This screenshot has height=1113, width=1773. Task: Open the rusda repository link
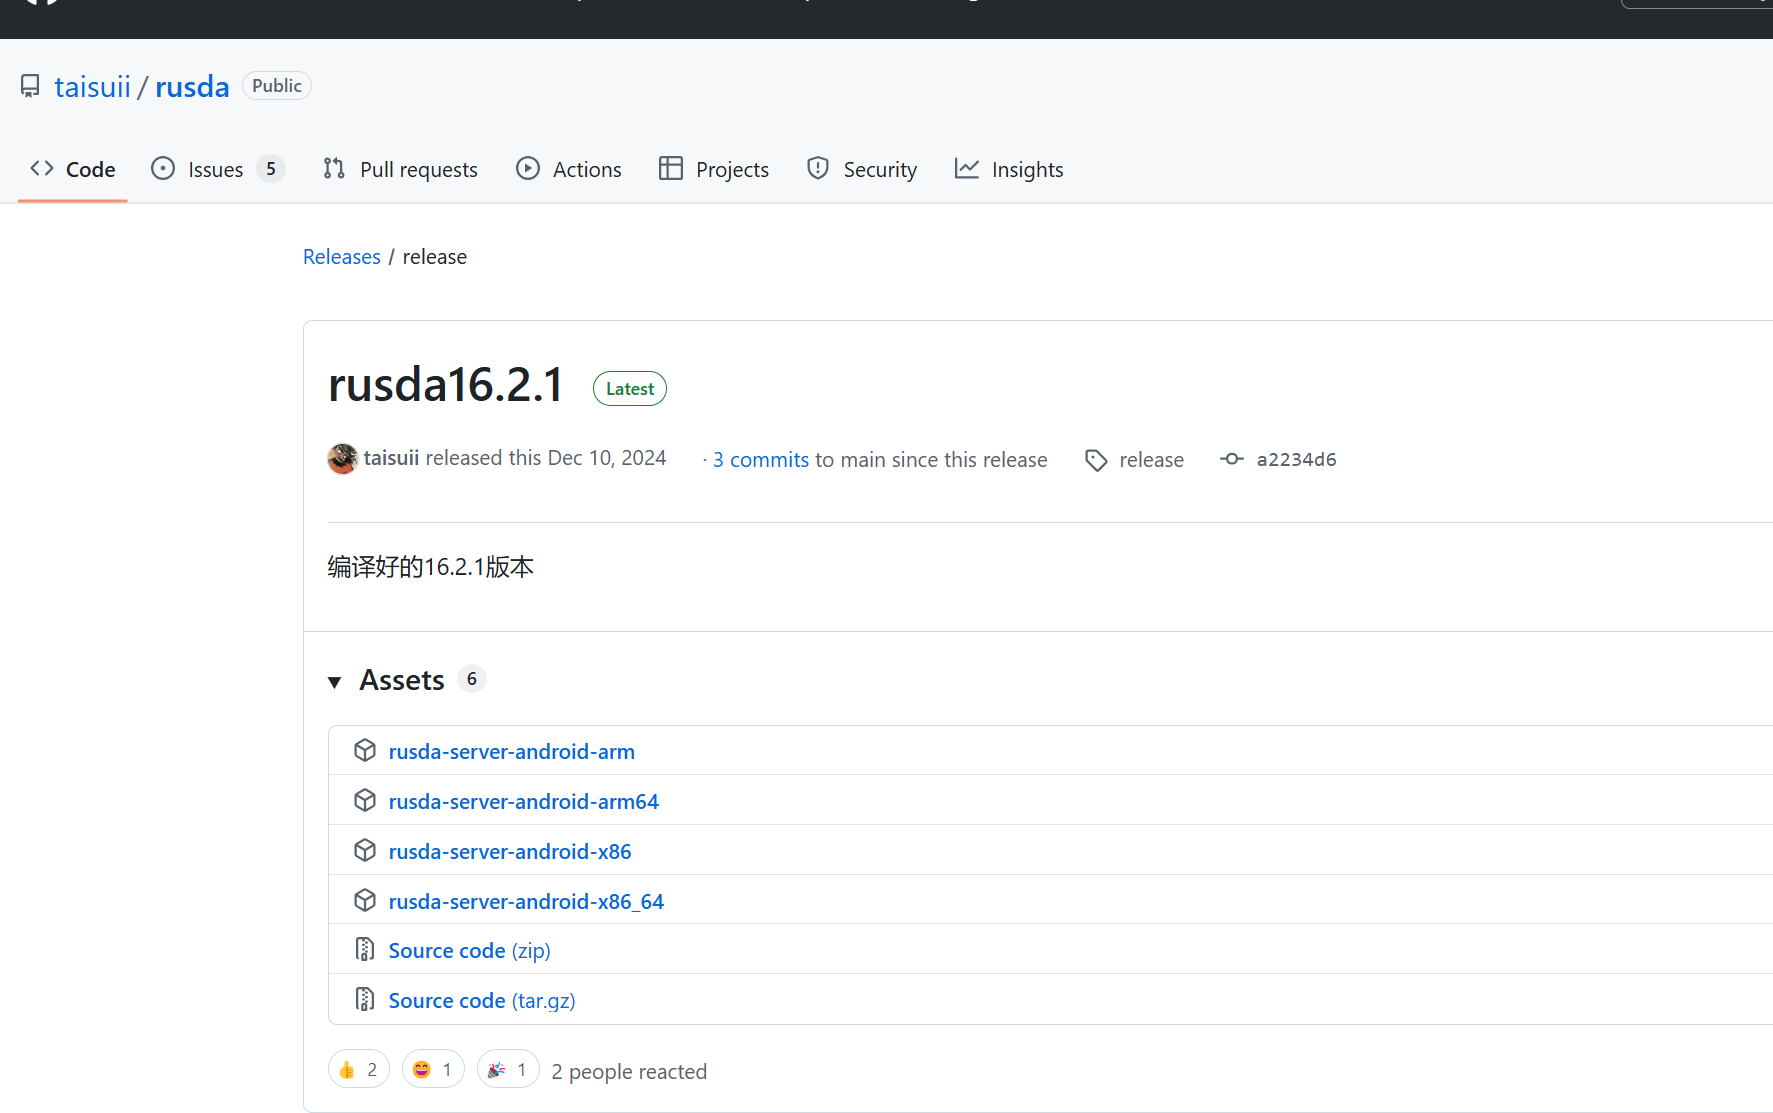pyautogui.click(x=192, y=87)
